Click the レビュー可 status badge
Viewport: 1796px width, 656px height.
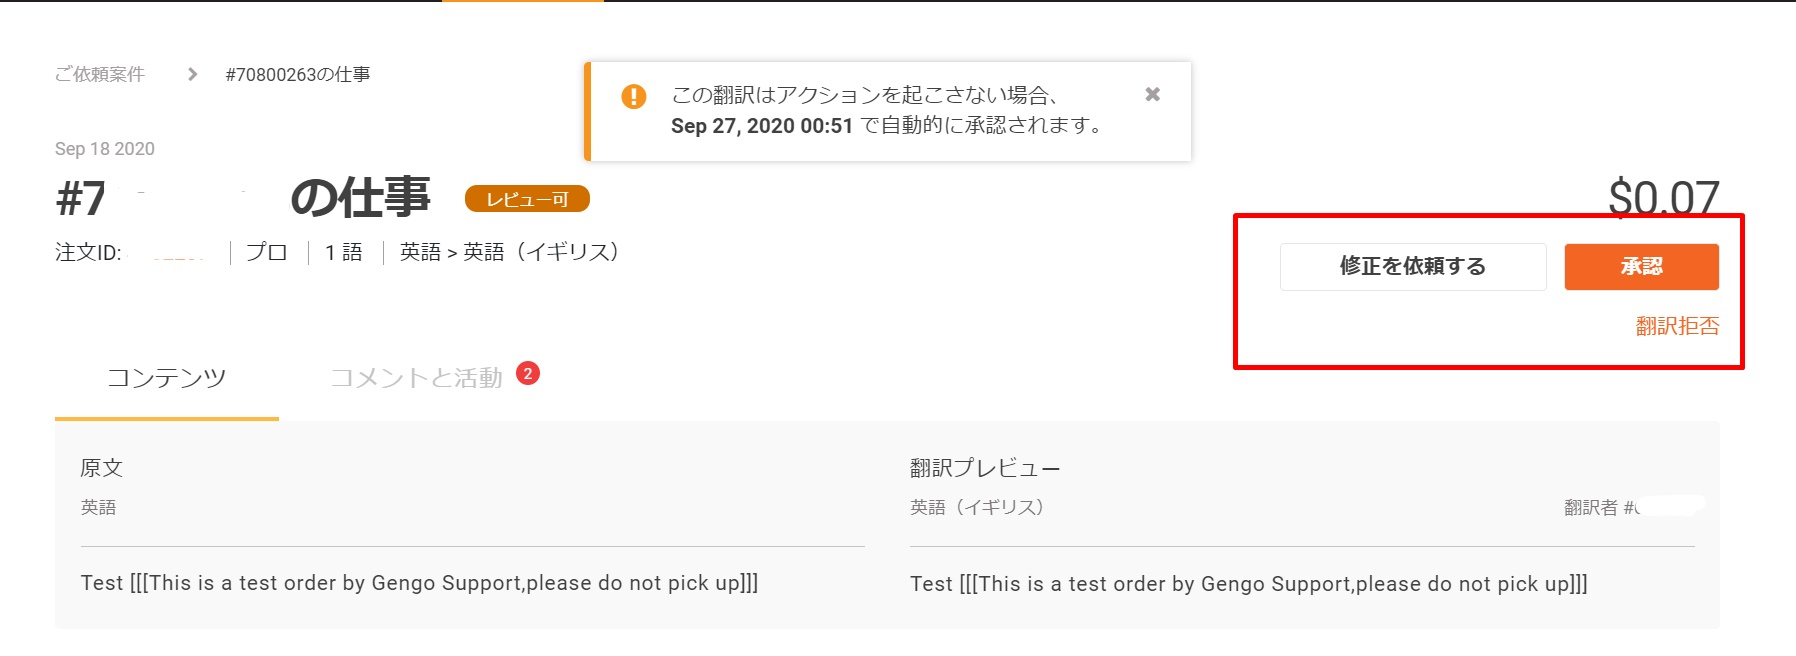click(527, 199)
